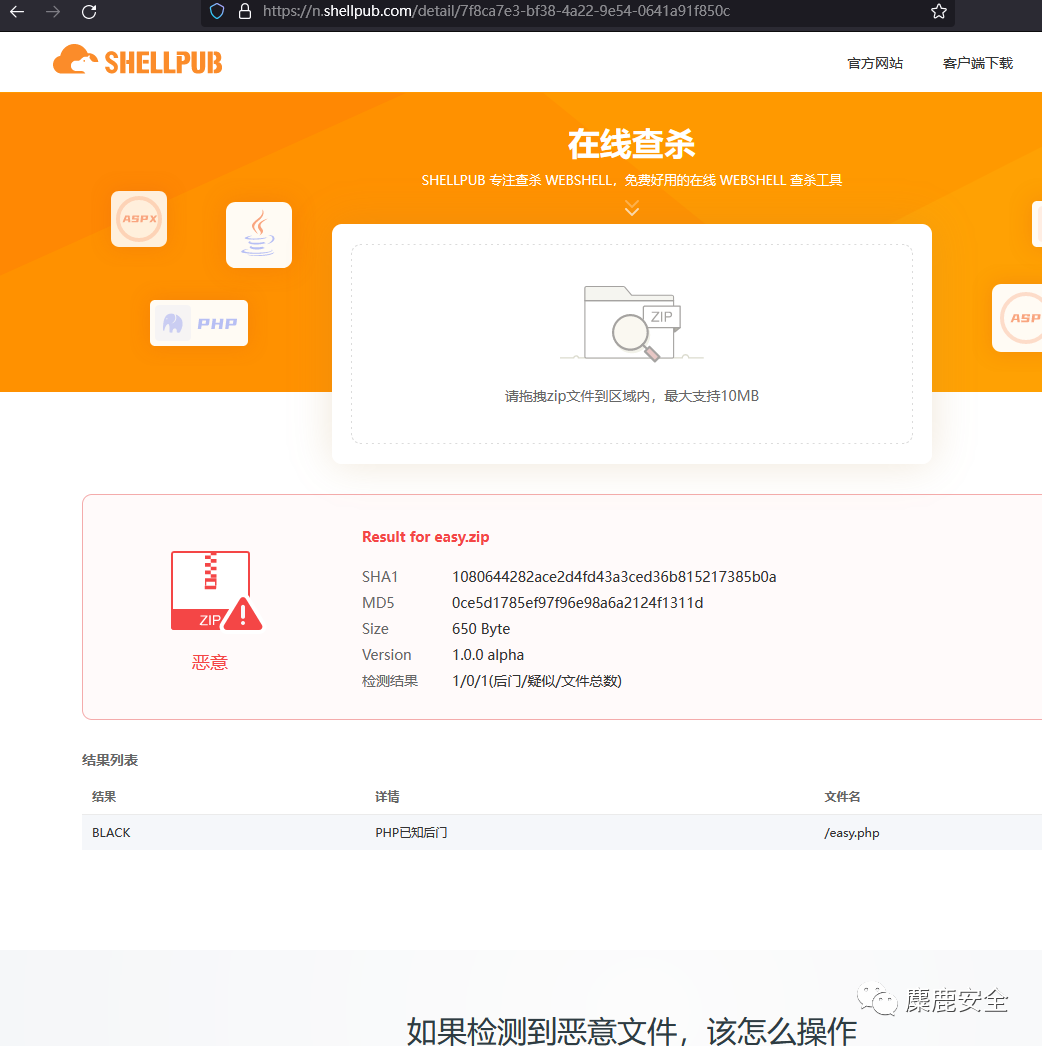Click the MD5 field label
Screen dimensions: 1042x1046
[x=378, y=603]
